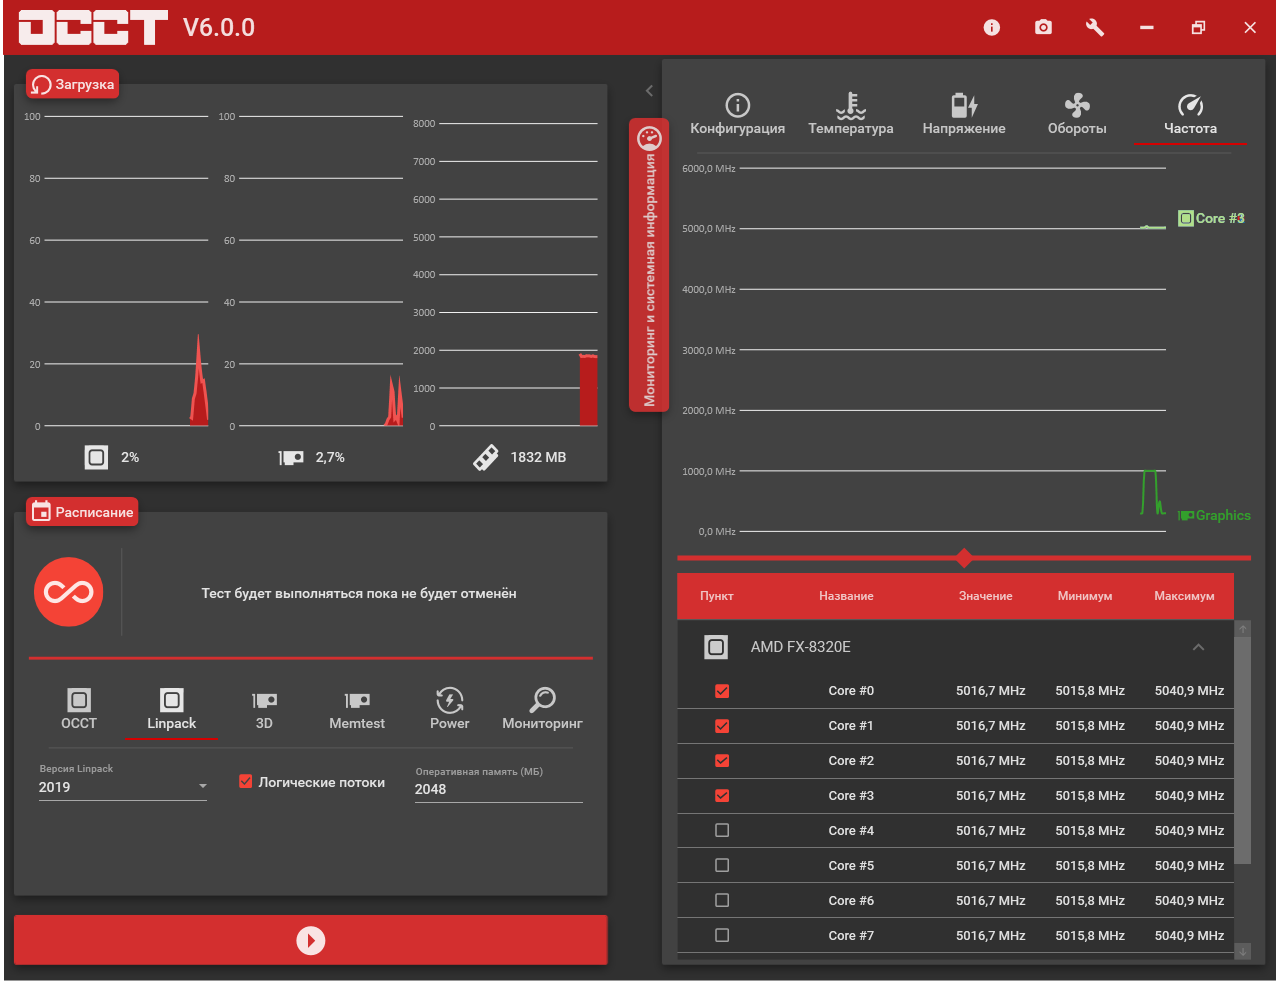The width and height of the screenshot is (1280, 984).
Task: Click the 'V6.0.0' version label
Action: pyautogui.click(x=219, y=27)
